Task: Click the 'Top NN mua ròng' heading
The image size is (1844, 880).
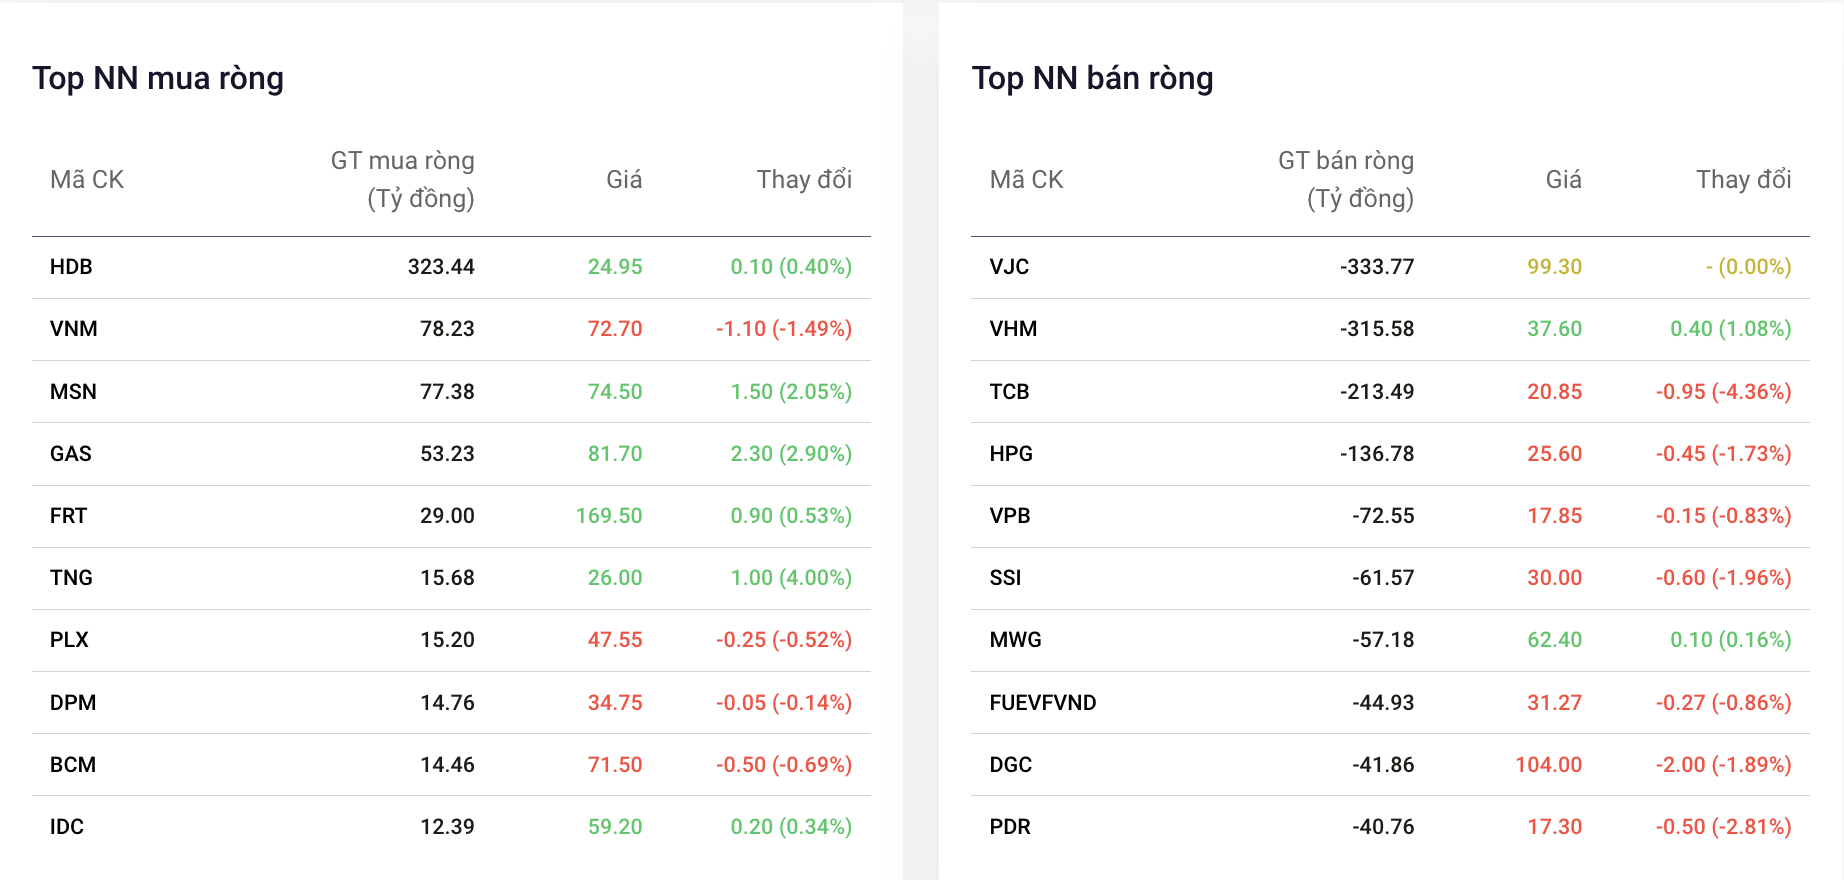Action: coord(158,78)
